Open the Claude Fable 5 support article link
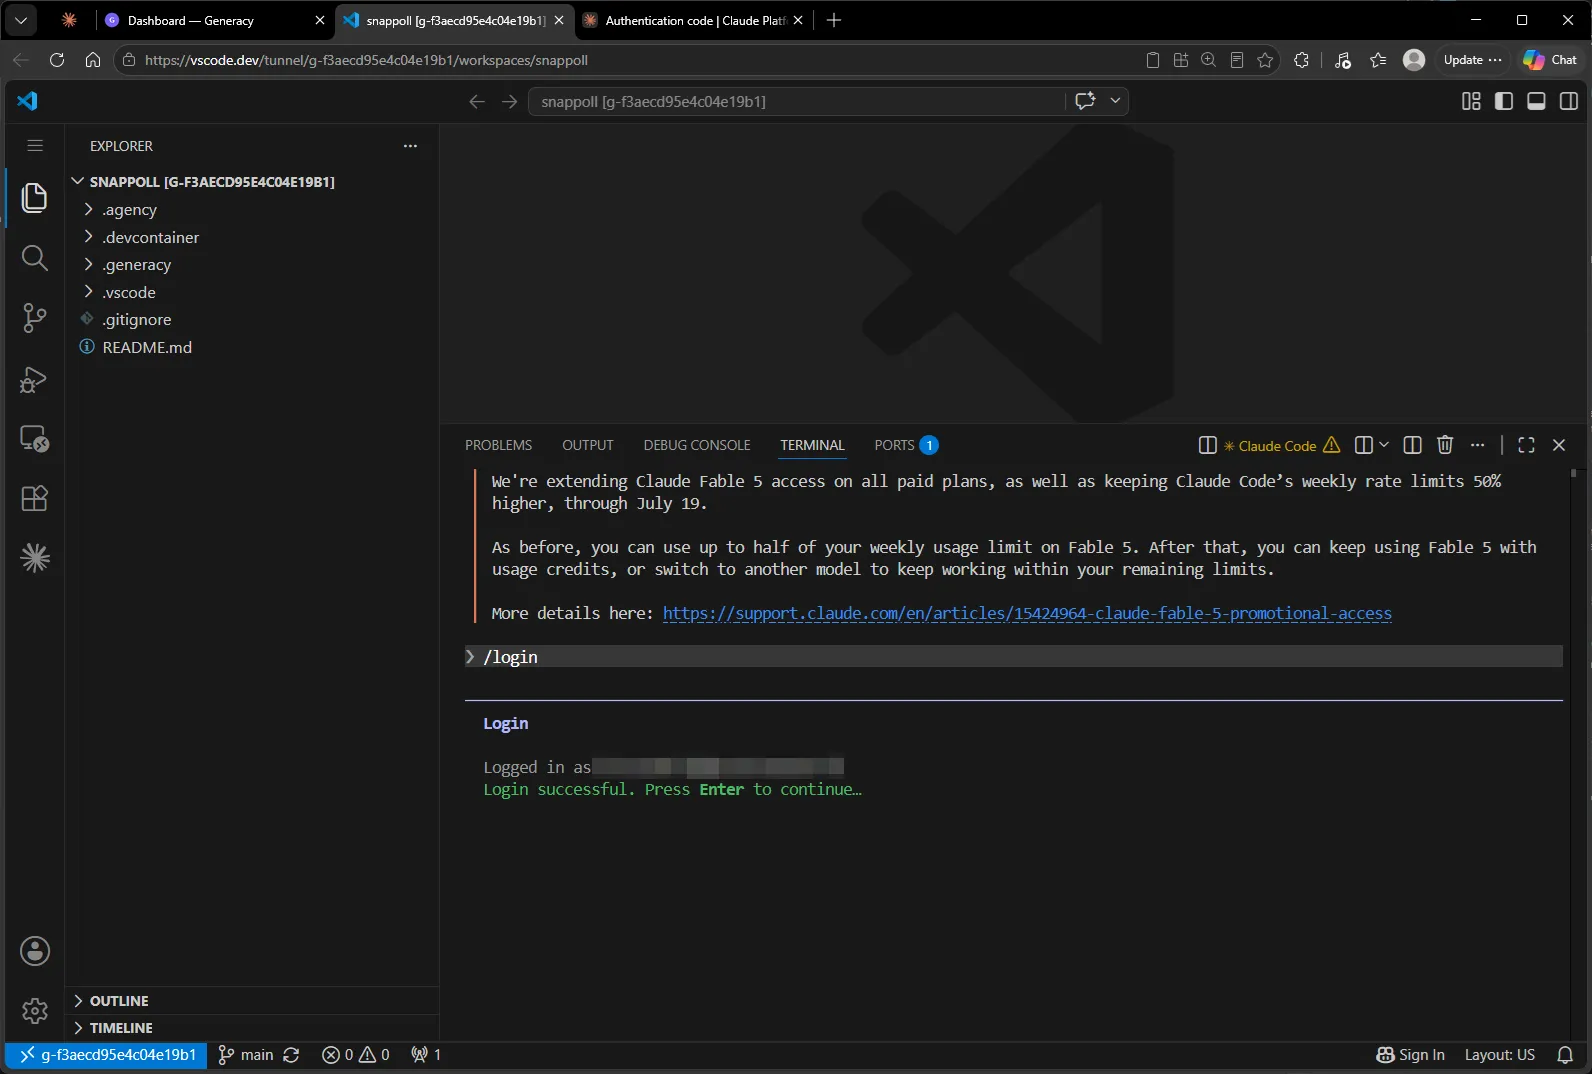 point(1027,613)
